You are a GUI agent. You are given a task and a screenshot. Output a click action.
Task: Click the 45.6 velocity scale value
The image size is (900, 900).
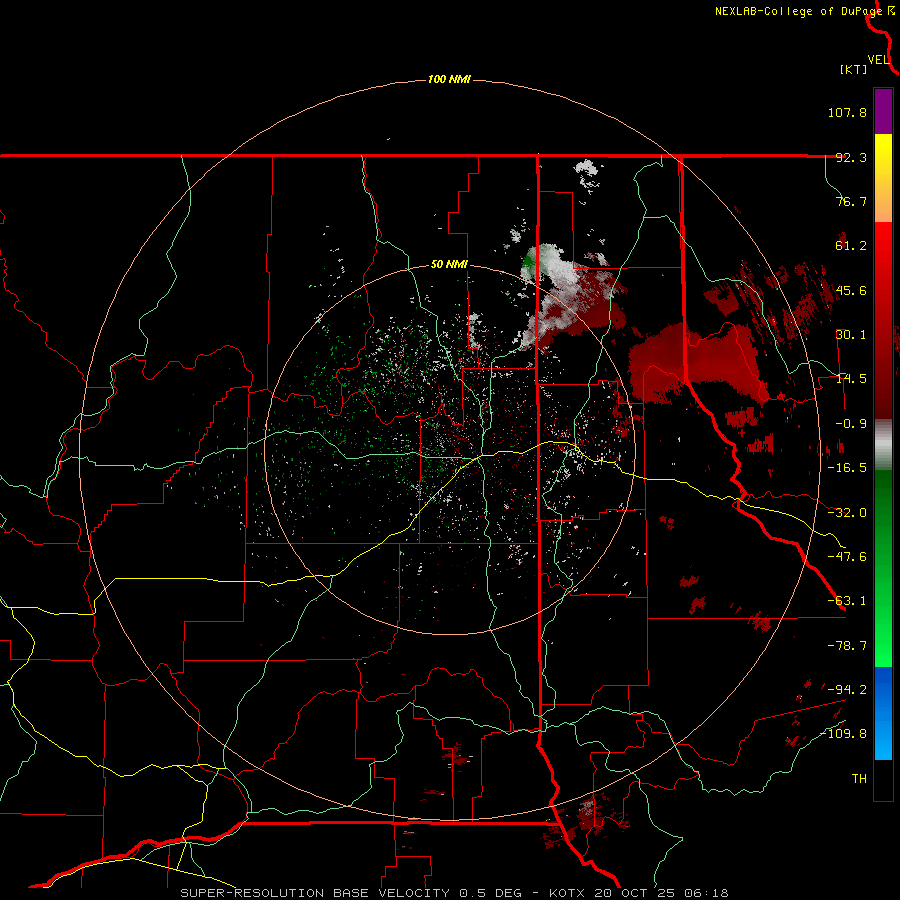(851, 290)
